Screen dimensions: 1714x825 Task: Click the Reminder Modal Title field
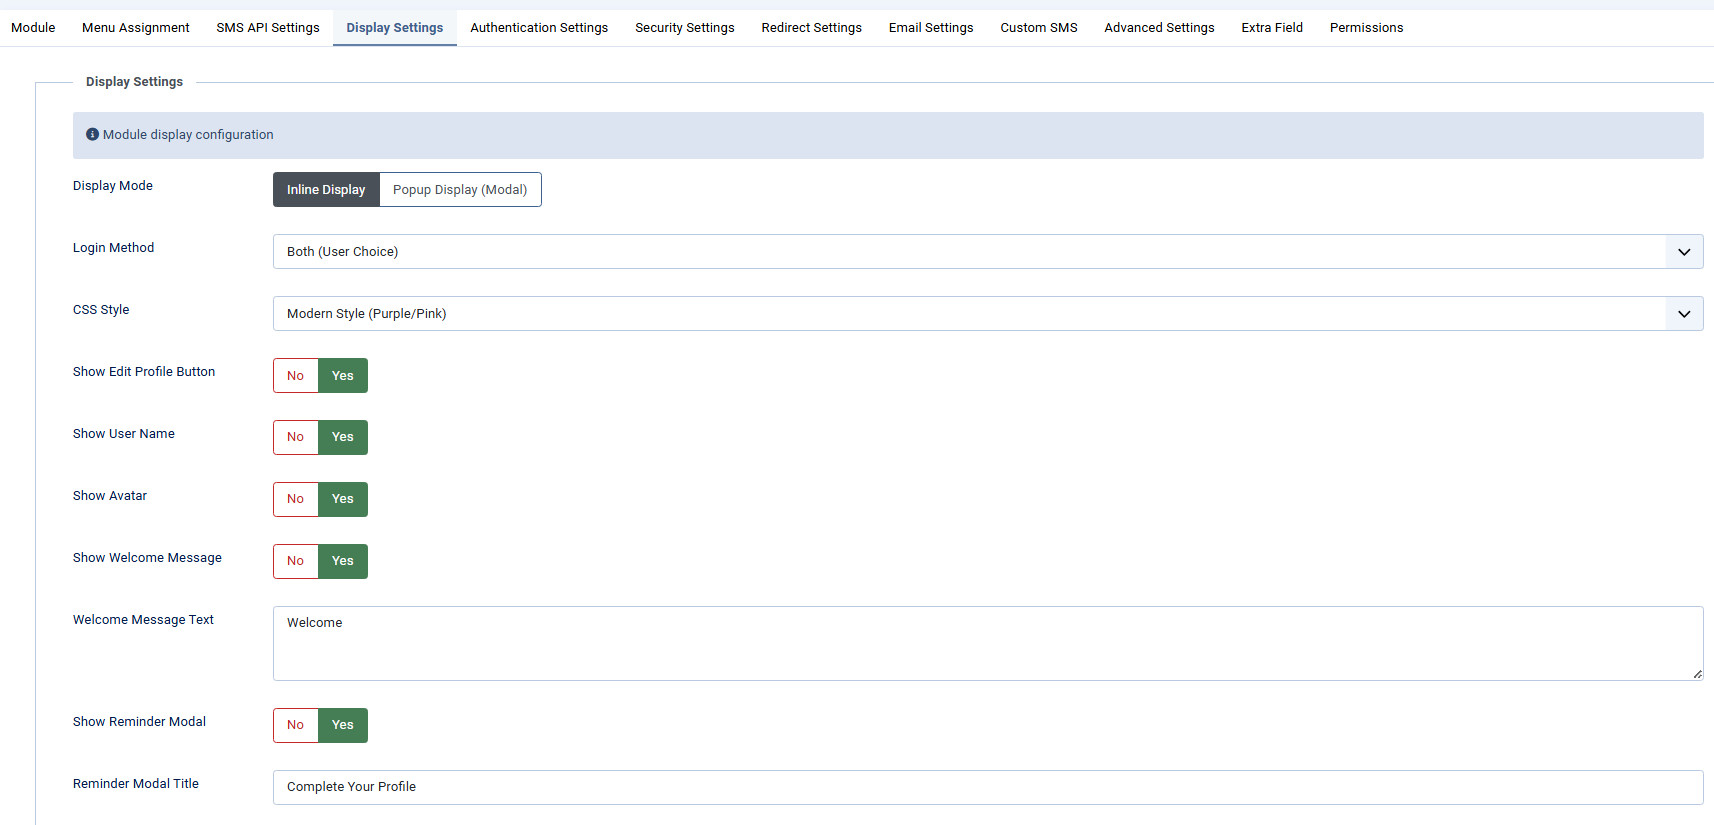[x=987, y=787]
